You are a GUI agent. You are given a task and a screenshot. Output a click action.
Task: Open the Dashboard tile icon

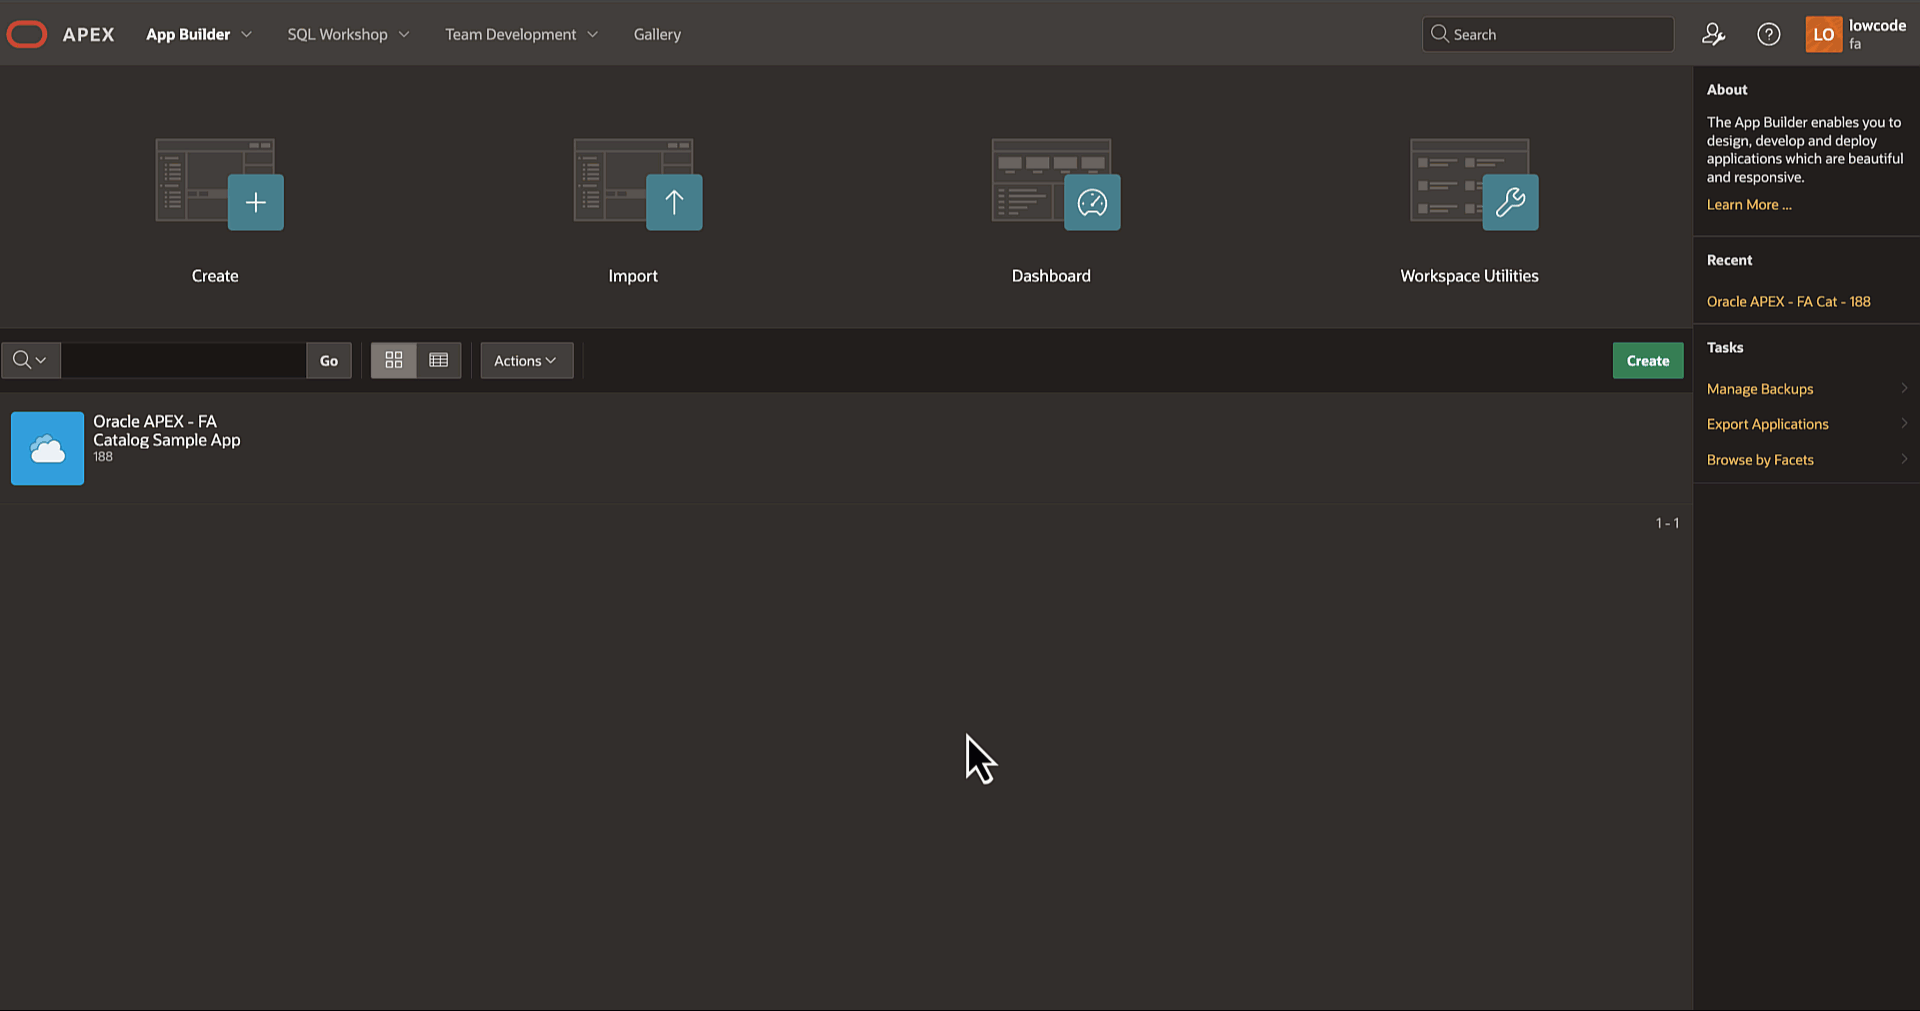coord(1056,184)
